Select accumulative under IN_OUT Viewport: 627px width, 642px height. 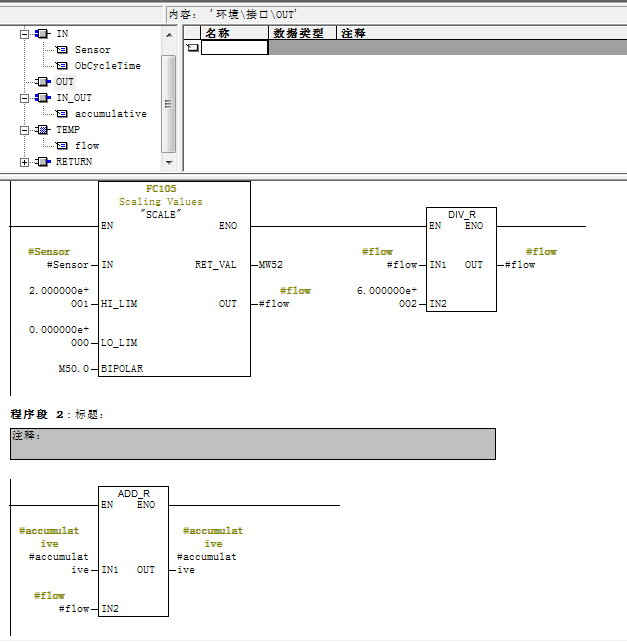pyautogui.click(x=111, y=114)
